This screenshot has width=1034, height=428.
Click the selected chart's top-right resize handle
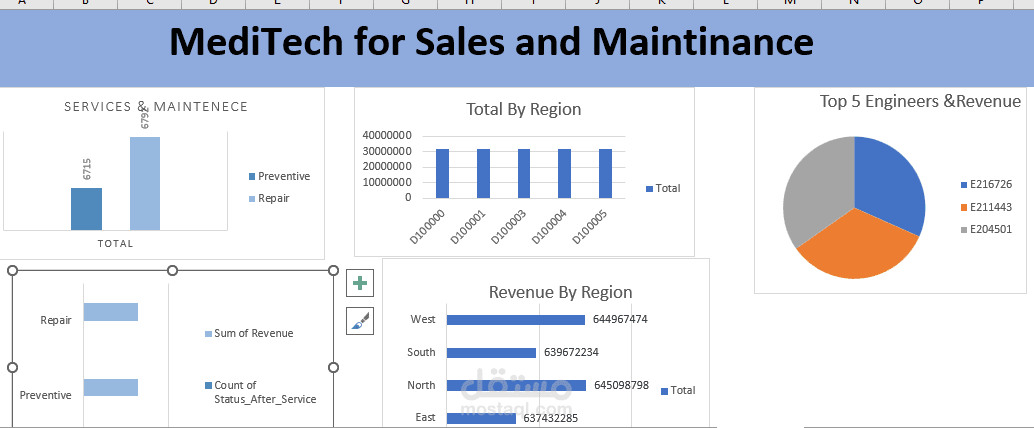point(333,270)
